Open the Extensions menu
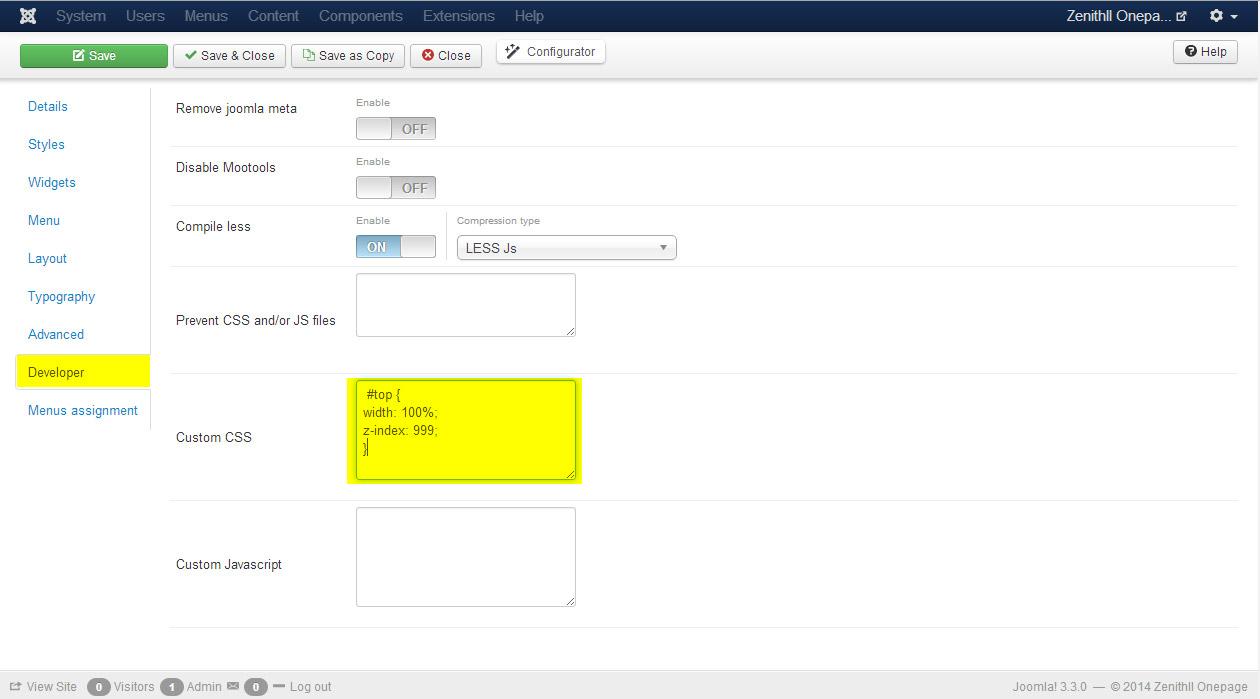Viewport: 1260px width, 699px height. click(x=459, y=16)
